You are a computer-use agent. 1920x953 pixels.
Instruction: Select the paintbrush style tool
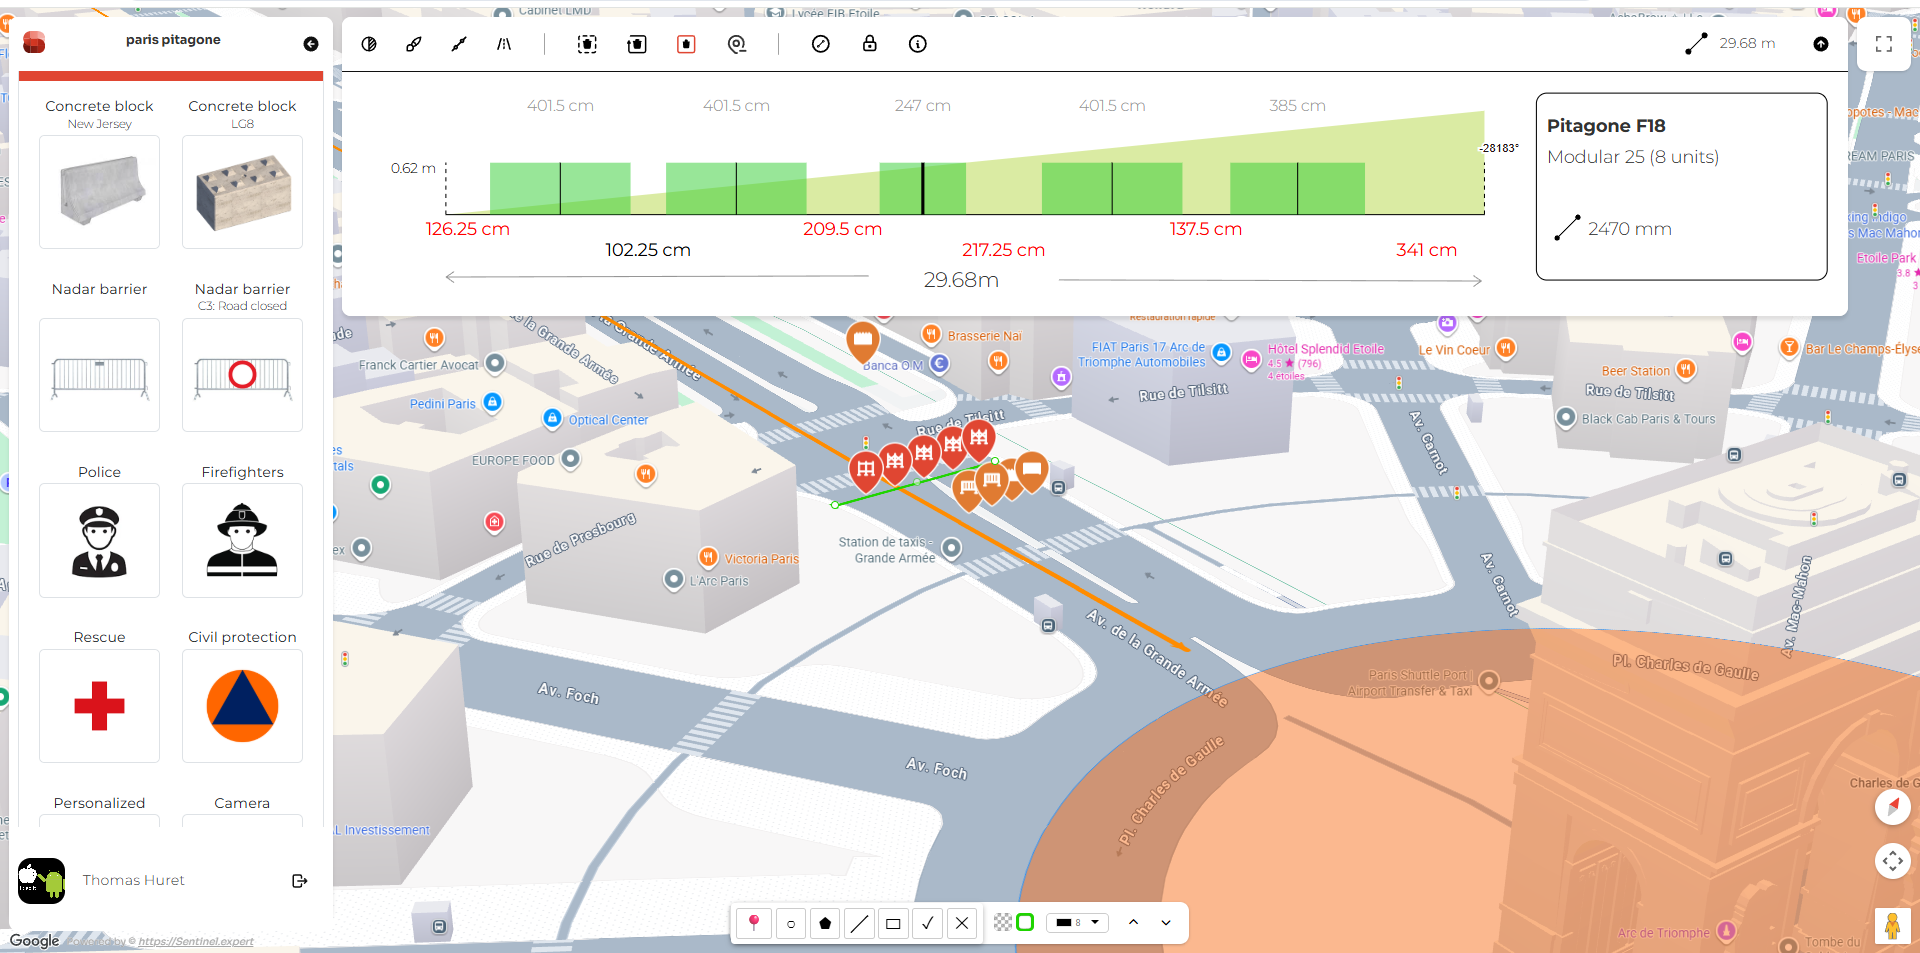414,44
